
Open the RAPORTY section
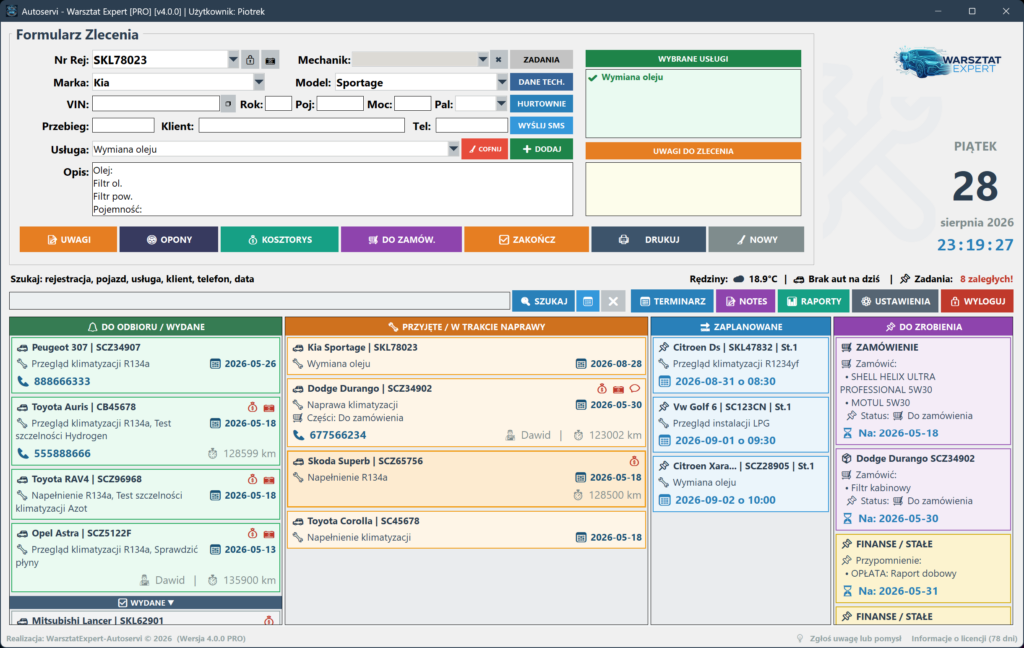click(814, 301)
